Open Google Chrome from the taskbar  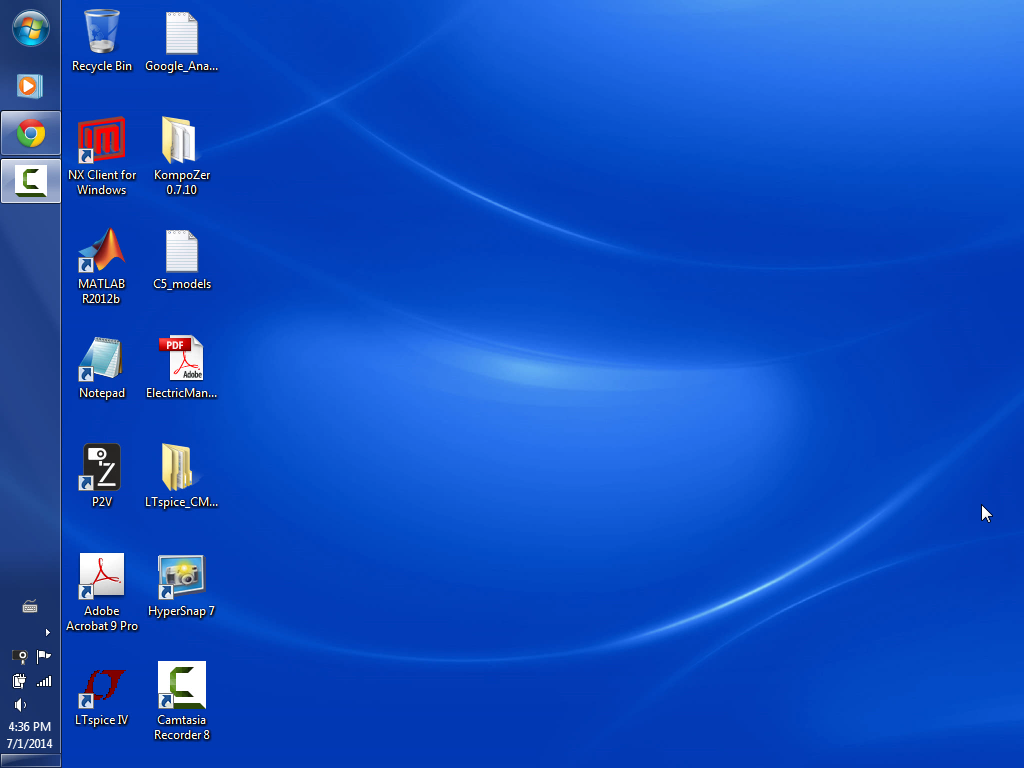pyautogui.click(x=31, y=133)
